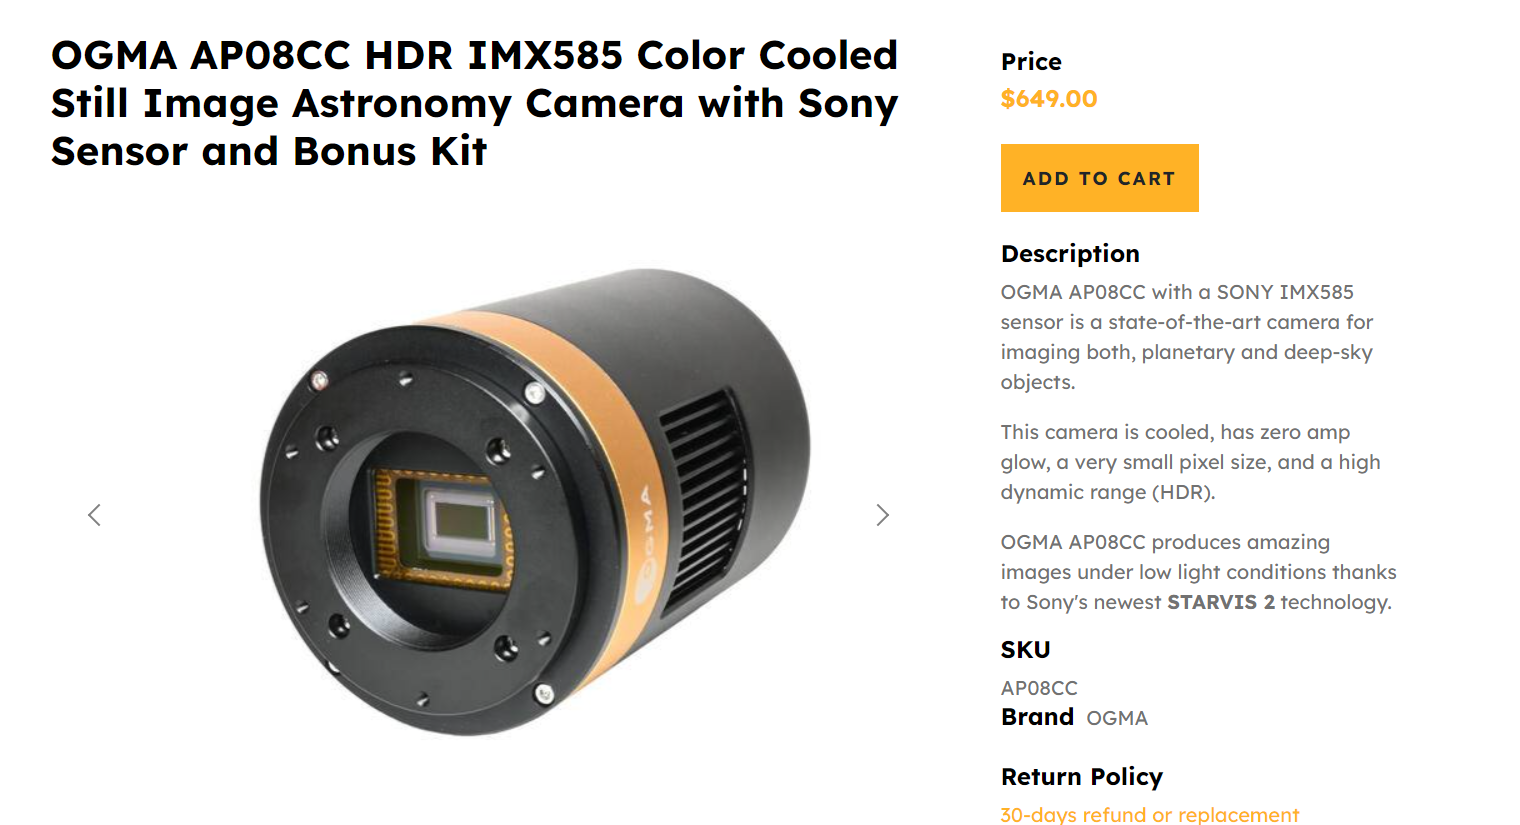Click the $649.00 price value

click(x=1049, y=99)
